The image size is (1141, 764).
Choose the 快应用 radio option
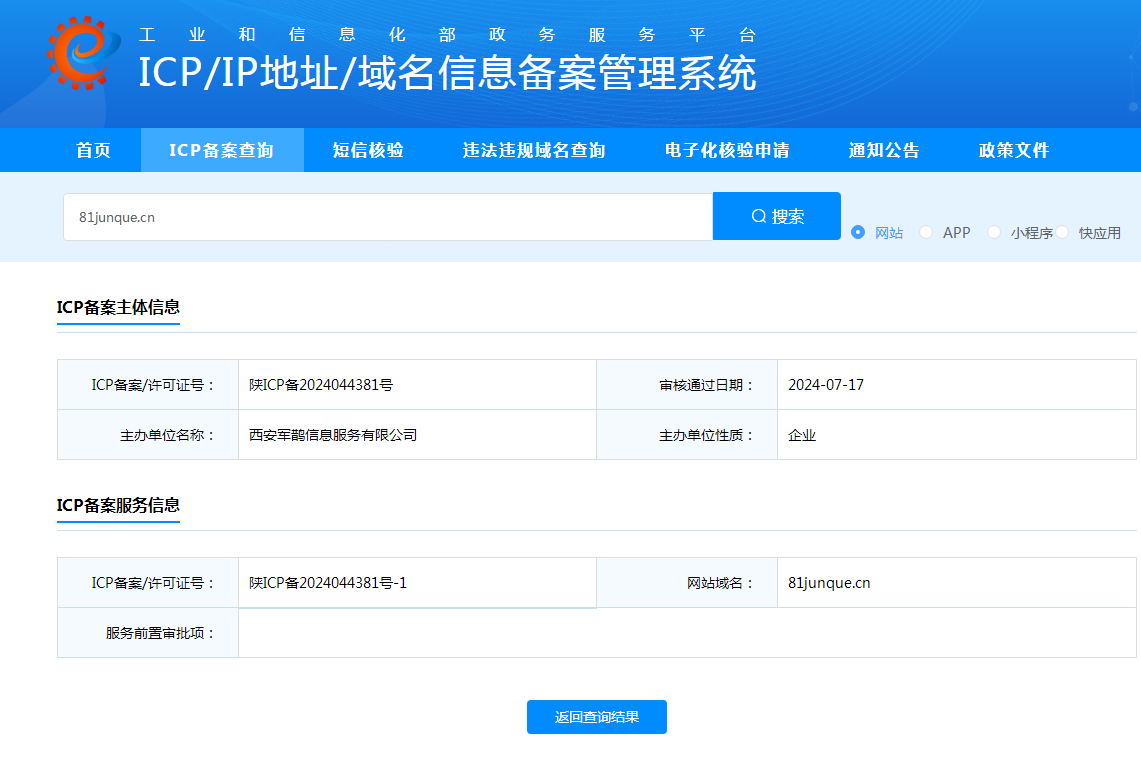[x=1062, y=232]
